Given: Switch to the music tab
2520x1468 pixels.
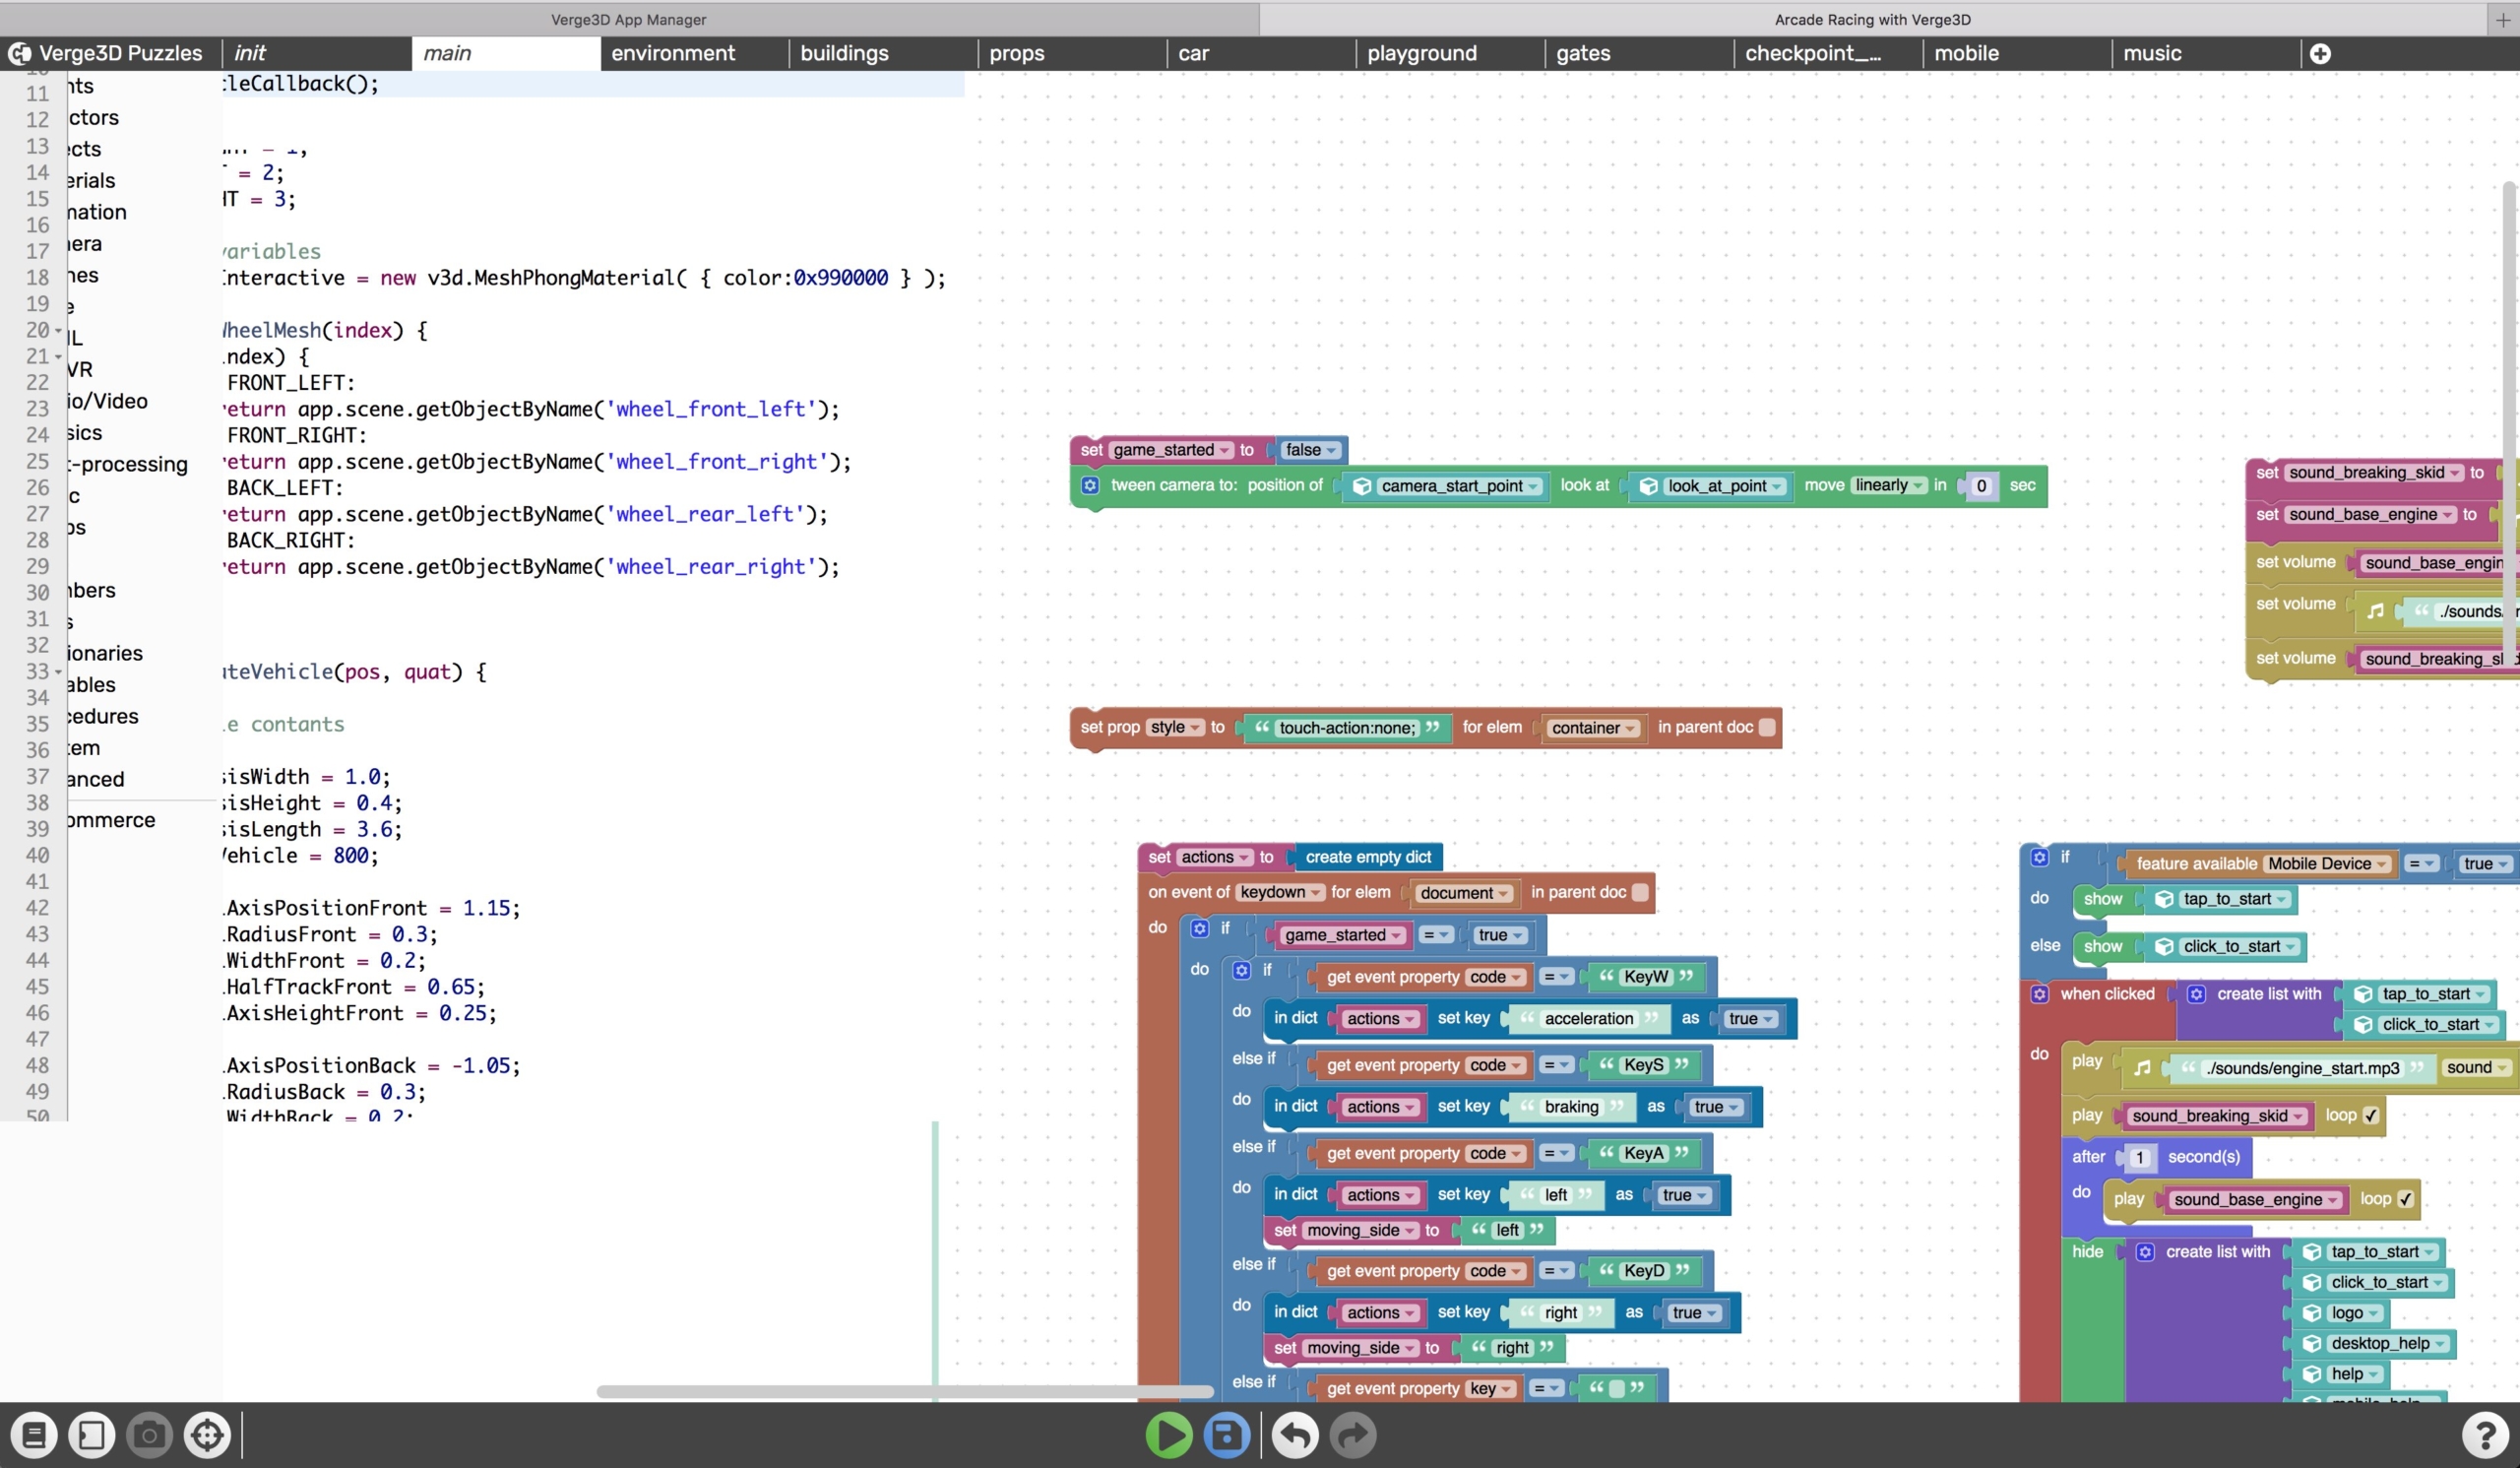Looking at the screenshot, I should click(2206, 54).
